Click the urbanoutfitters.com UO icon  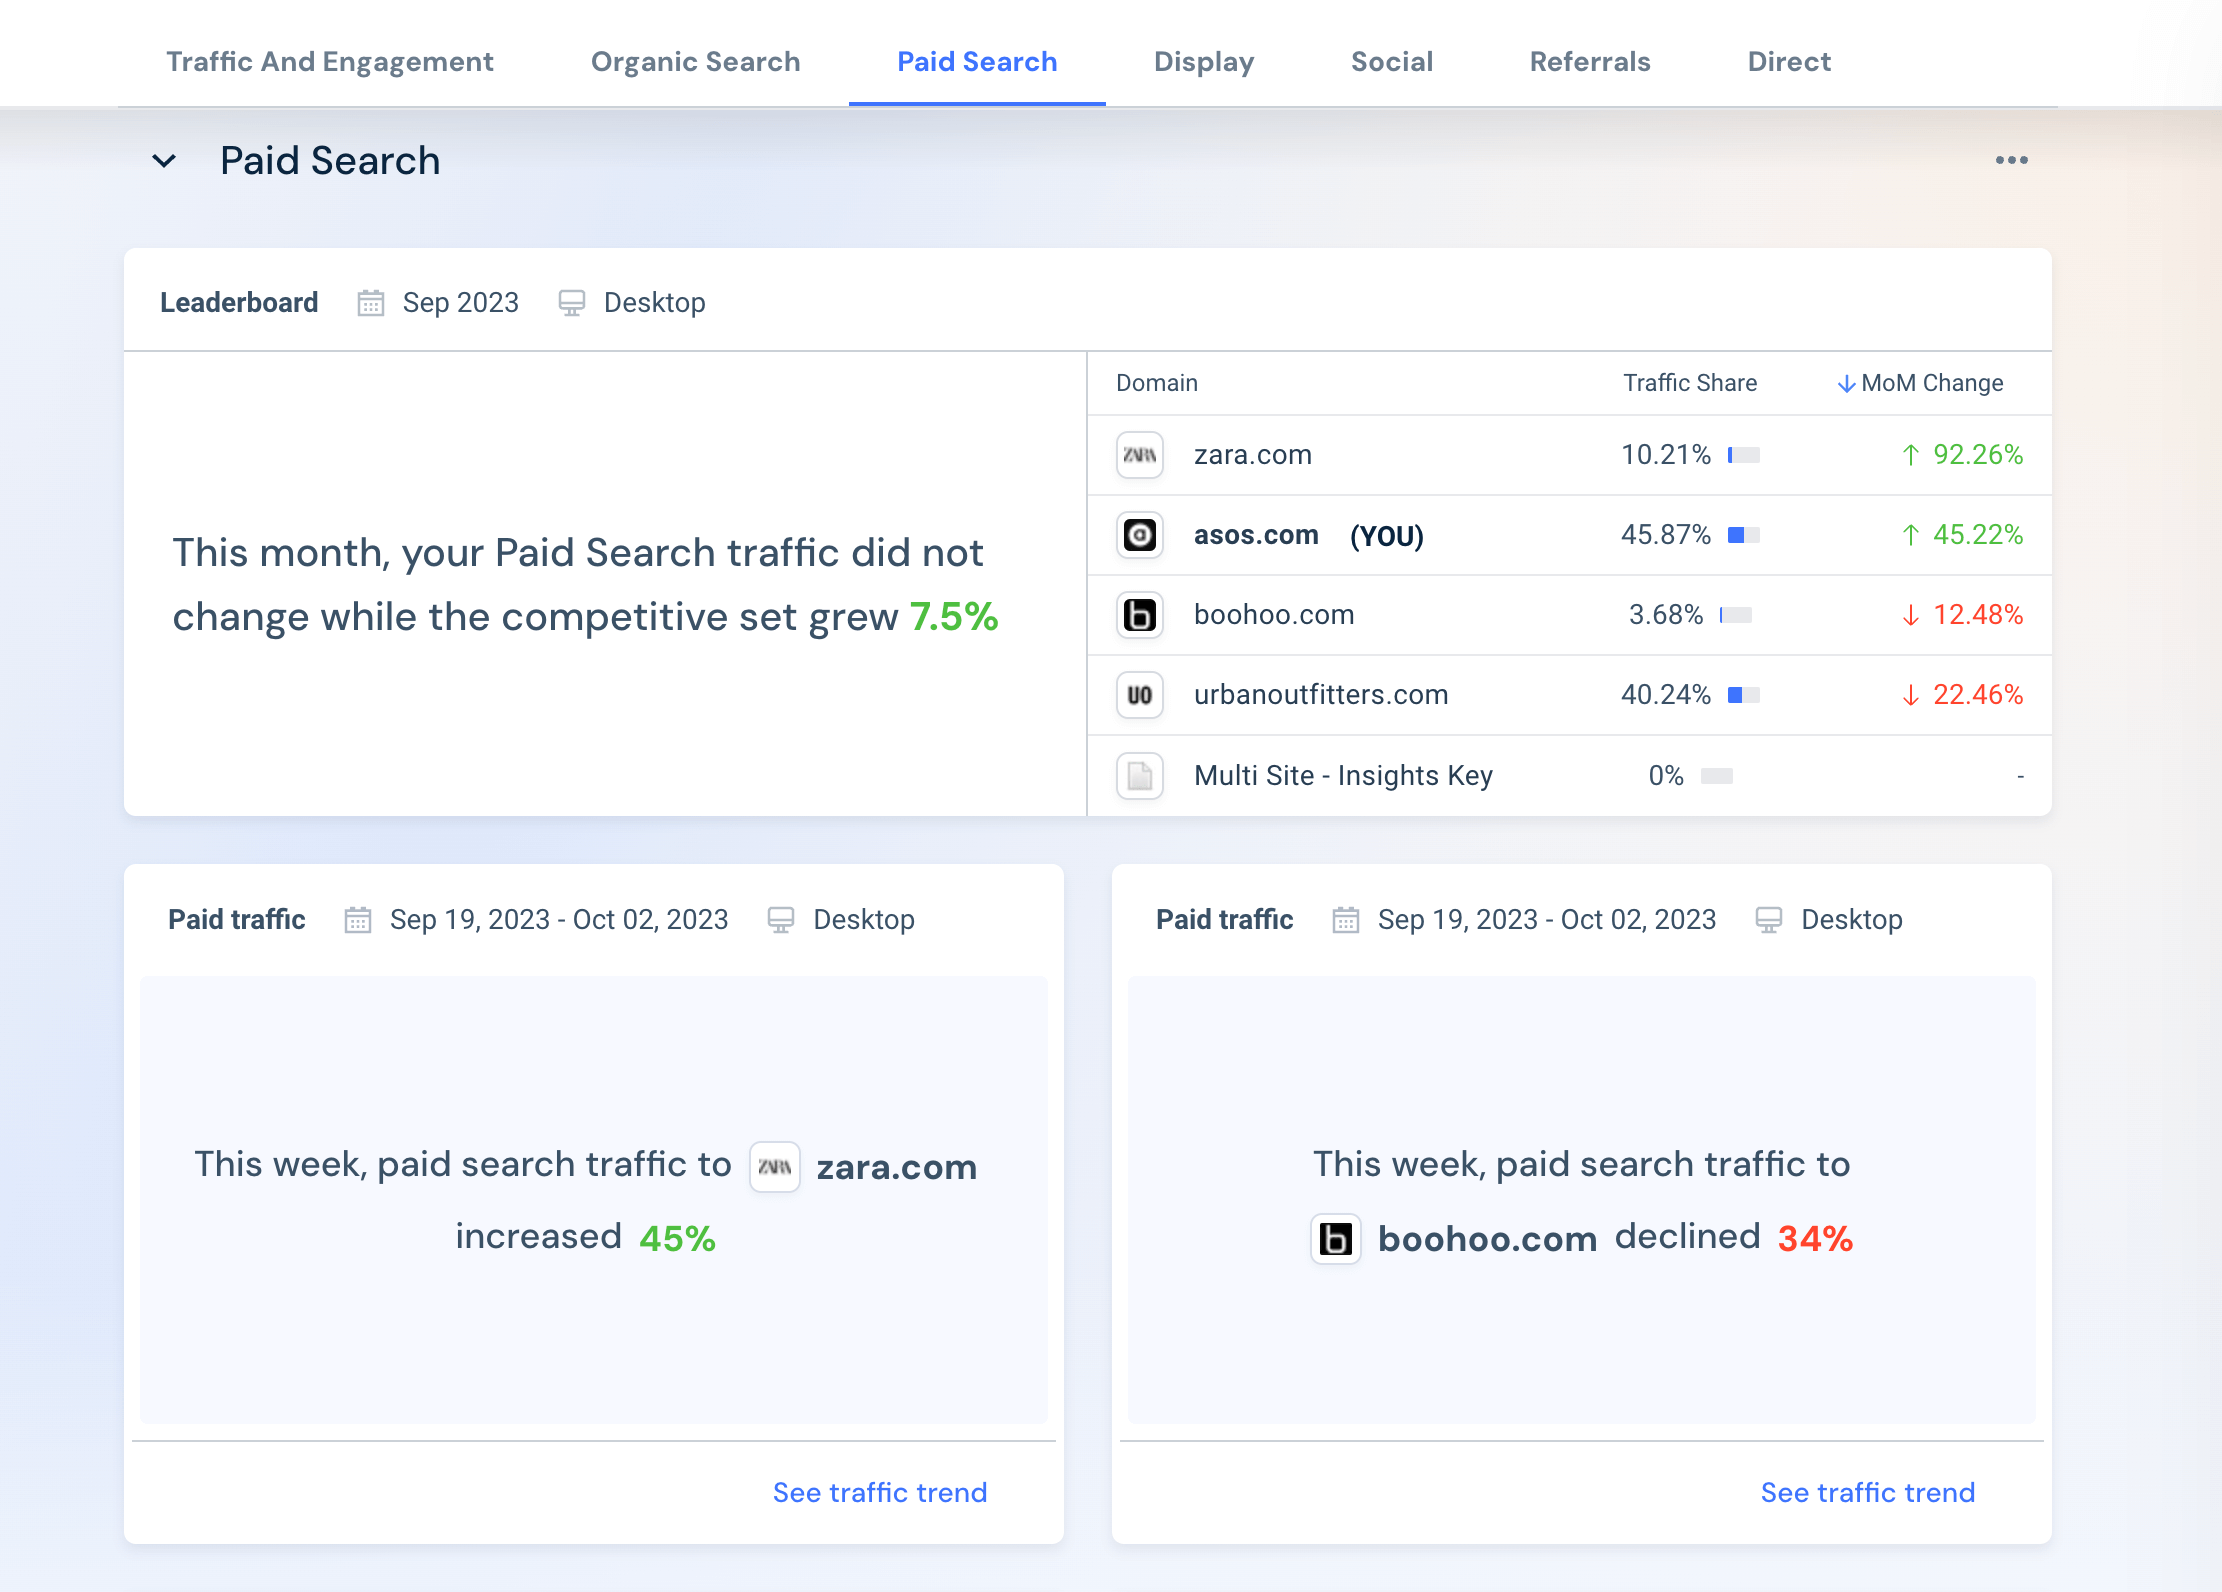tap(1139, 695)
